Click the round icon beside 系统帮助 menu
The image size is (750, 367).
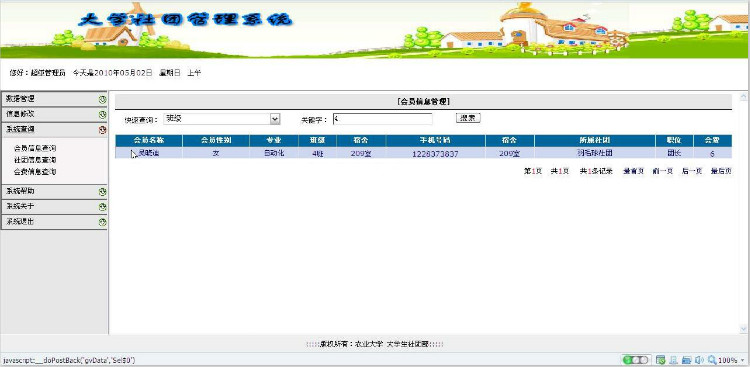[102, 192]
